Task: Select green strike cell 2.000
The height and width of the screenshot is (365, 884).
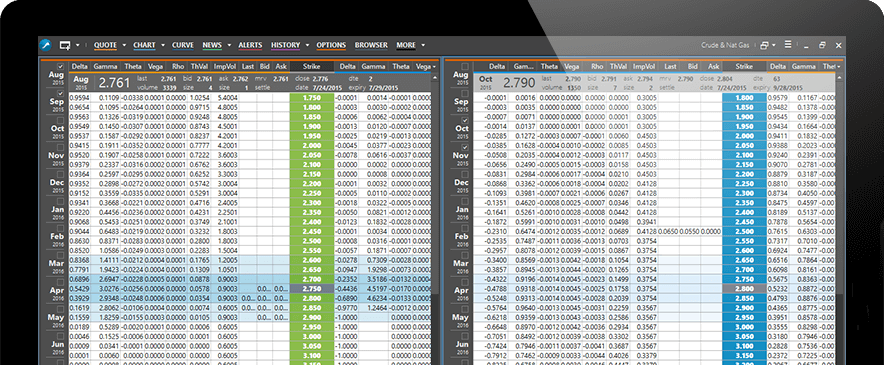Action: [311, 145]
